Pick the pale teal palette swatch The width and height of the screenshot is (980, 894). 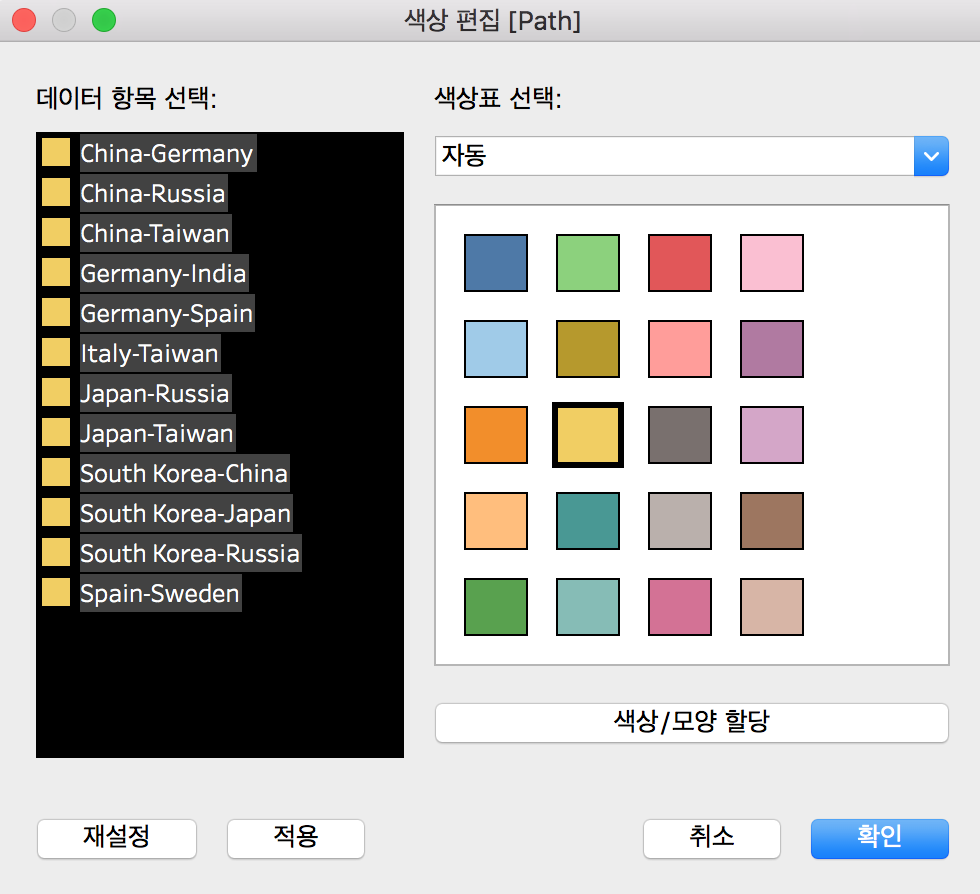[588, 606]
